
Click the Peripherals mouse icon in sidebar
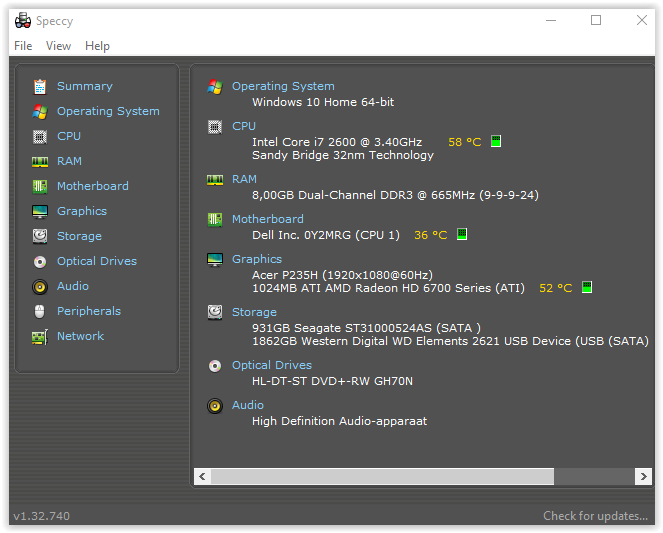pos(40,311)
